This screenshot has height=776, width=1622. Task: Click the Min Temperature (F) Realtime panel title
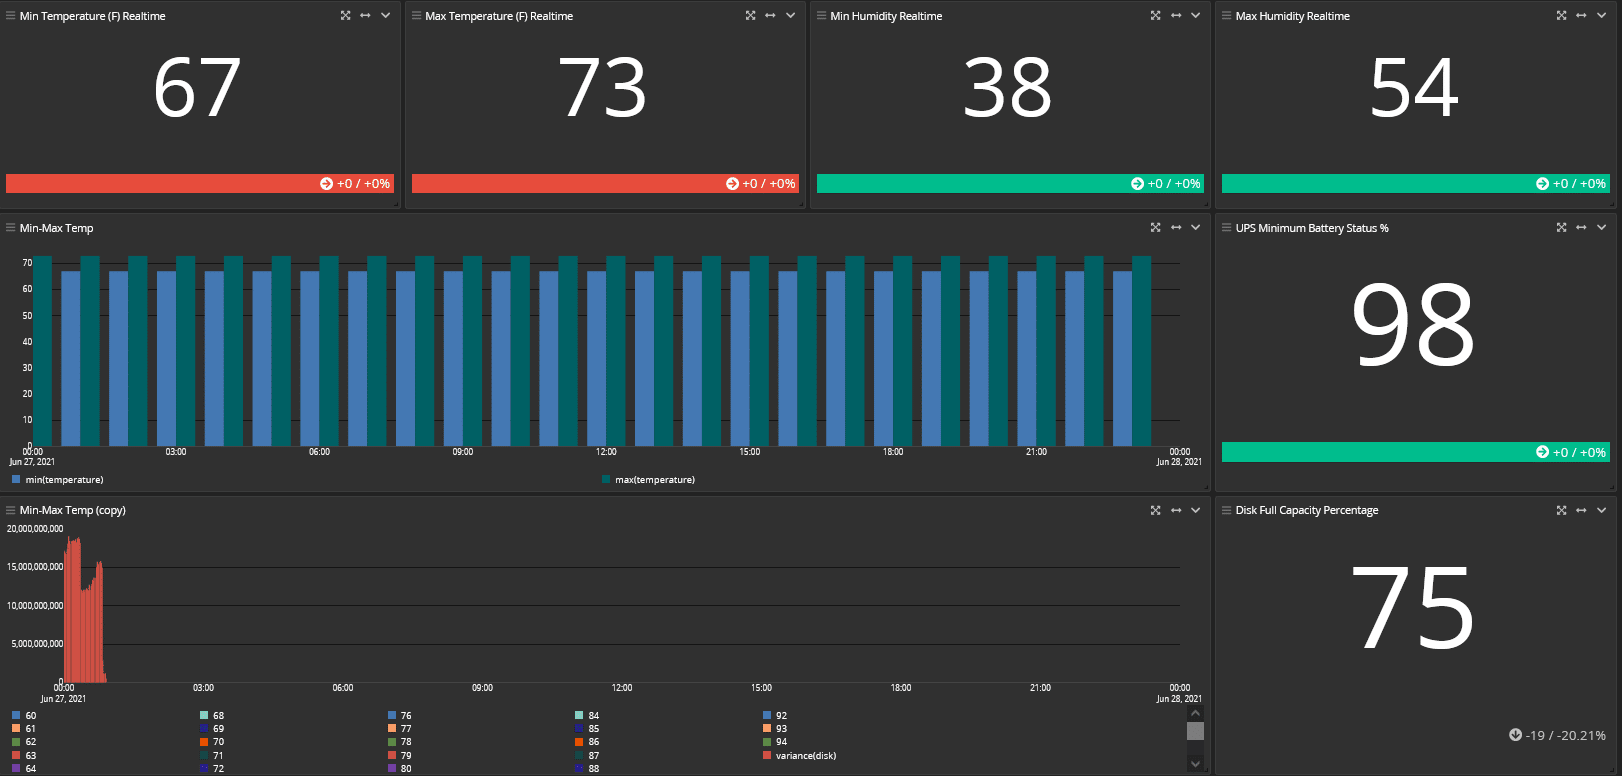(92, 16)
